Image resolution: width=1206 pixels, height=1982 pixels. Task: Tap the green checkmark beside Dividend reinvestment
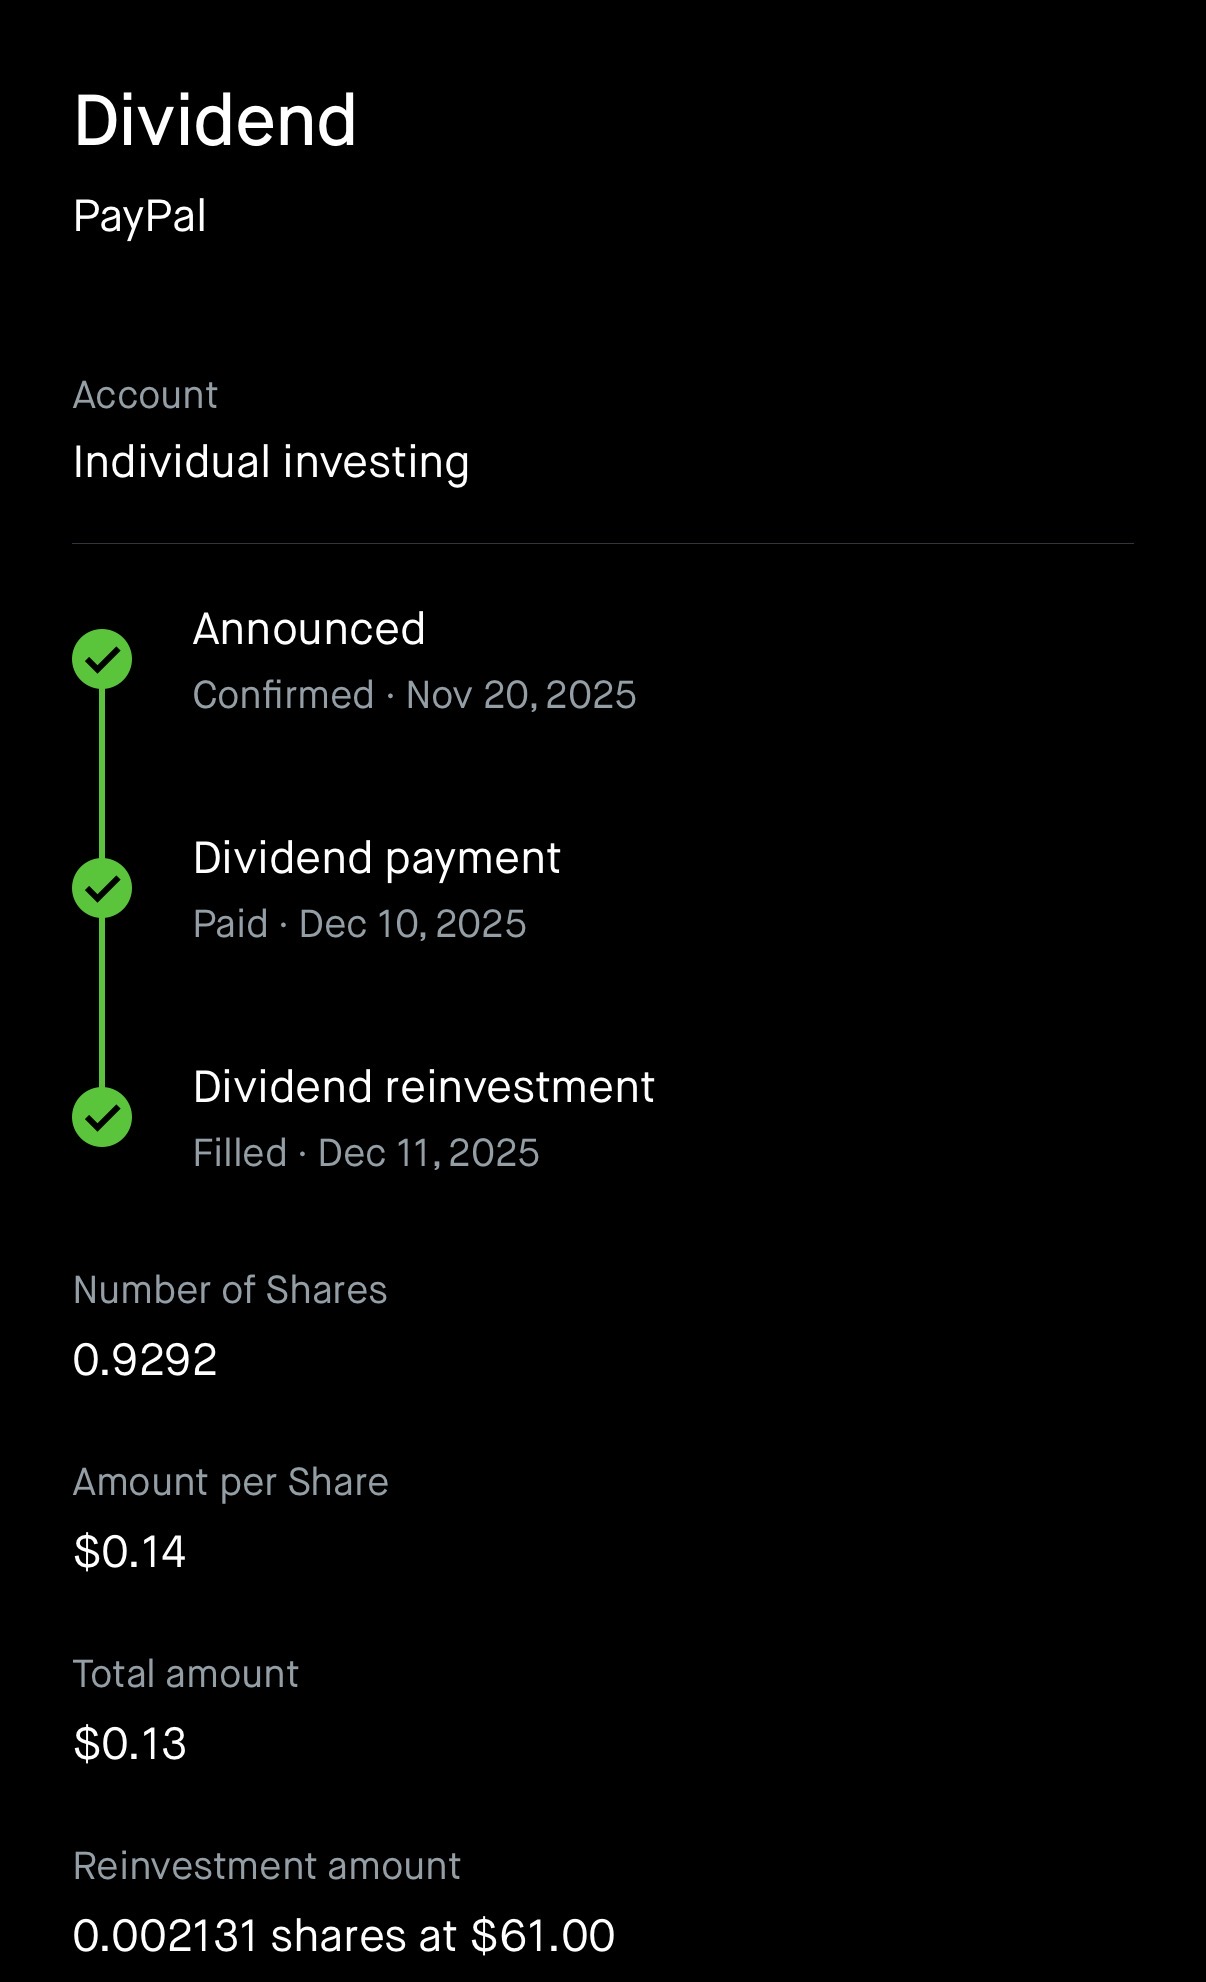(102, 1117)
